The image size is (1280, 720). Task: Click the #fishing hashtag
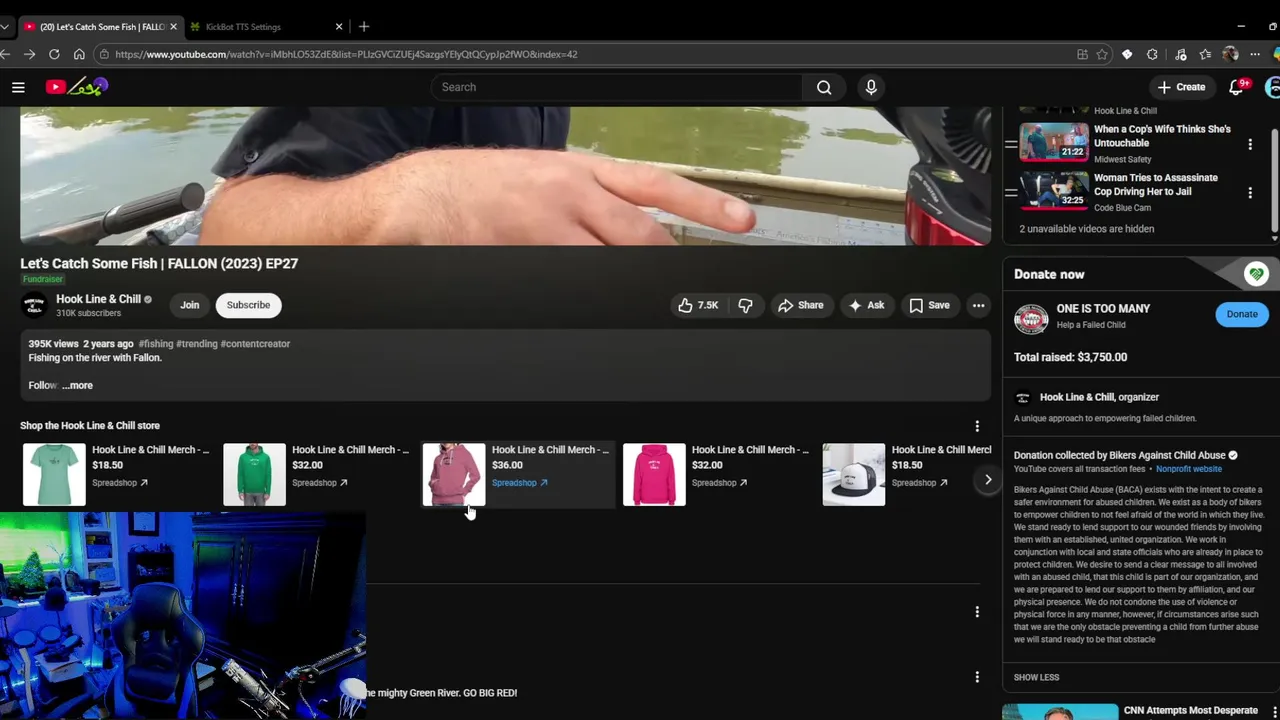coord(156,344)
